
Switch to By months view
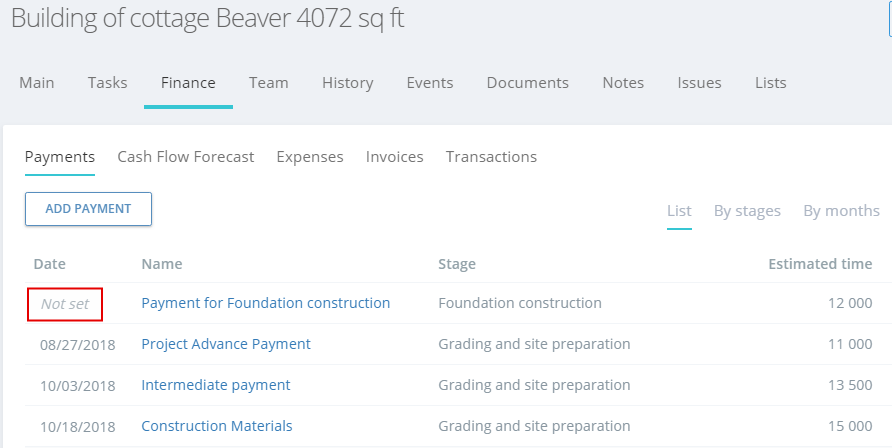pyautogui.click(x=841, y=211)
